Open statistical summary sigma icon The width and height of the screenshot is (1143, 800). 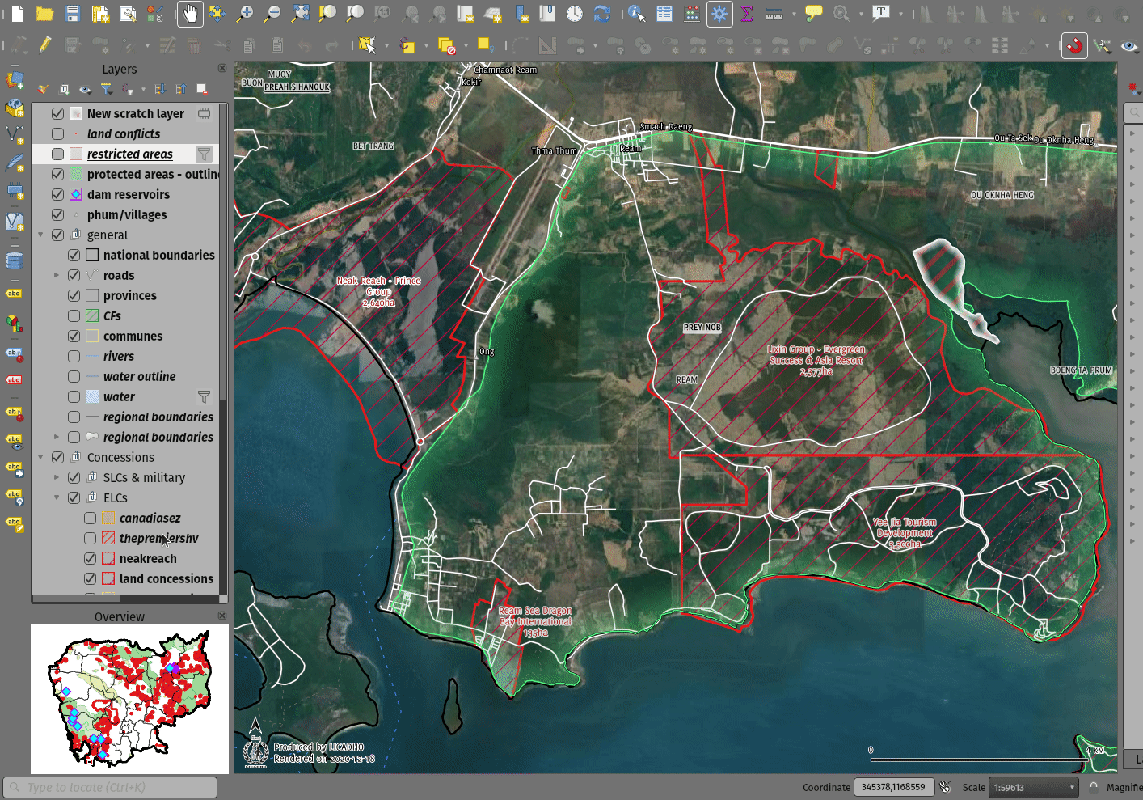746,14
